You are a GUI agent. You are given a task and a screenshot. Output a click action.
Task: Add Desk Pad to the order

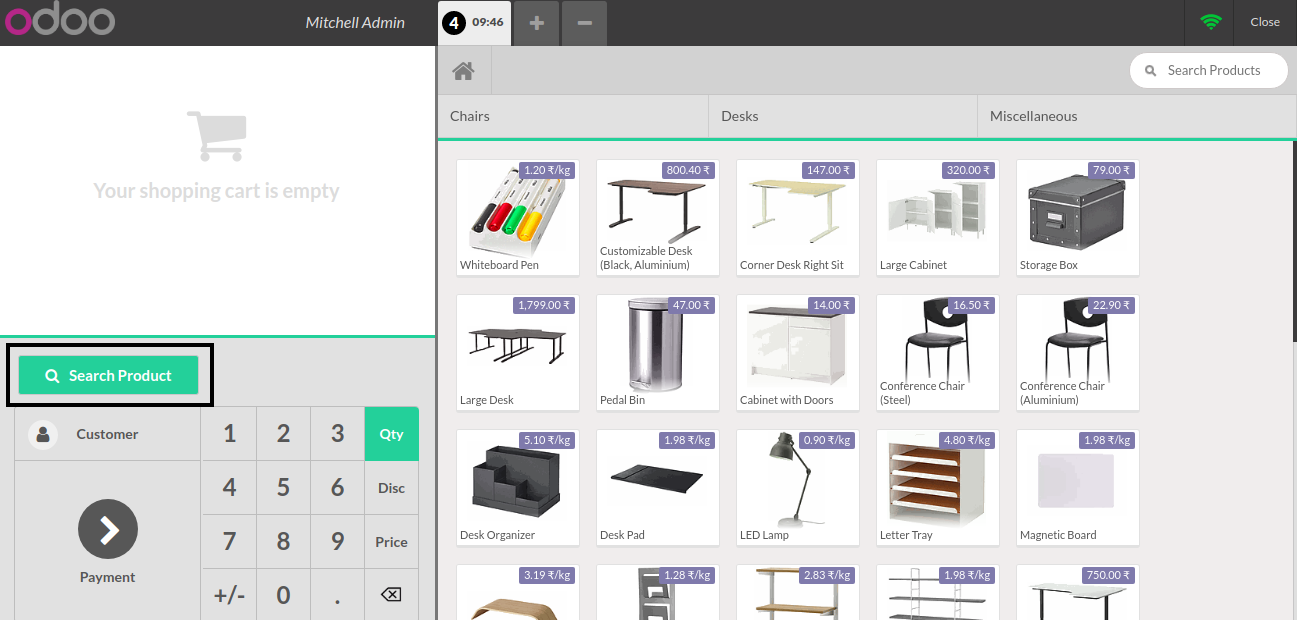click(x=658, y=487)
